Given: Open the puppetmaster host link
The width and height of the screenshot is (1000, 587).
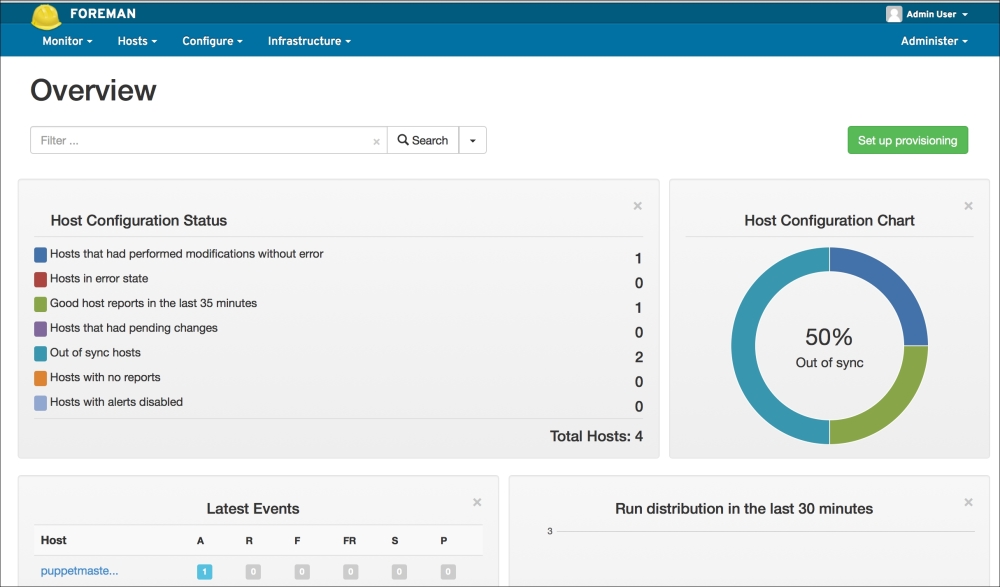Looking at the screenshot, I should (x=79, y=571).
